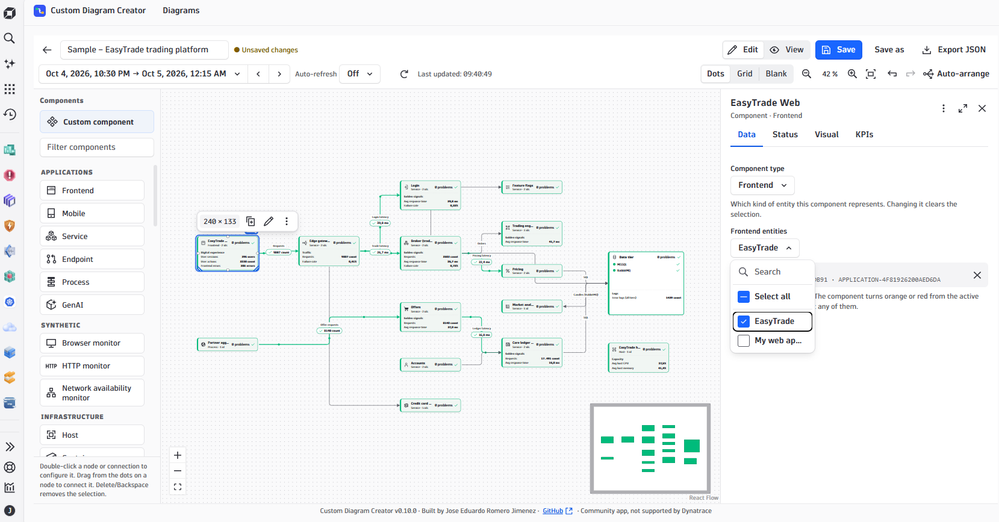The width and height of the screenshot is (999, 522).
Task: Set the canvas background to Grid
Action: pyautogui.click(x=745, y=74)
